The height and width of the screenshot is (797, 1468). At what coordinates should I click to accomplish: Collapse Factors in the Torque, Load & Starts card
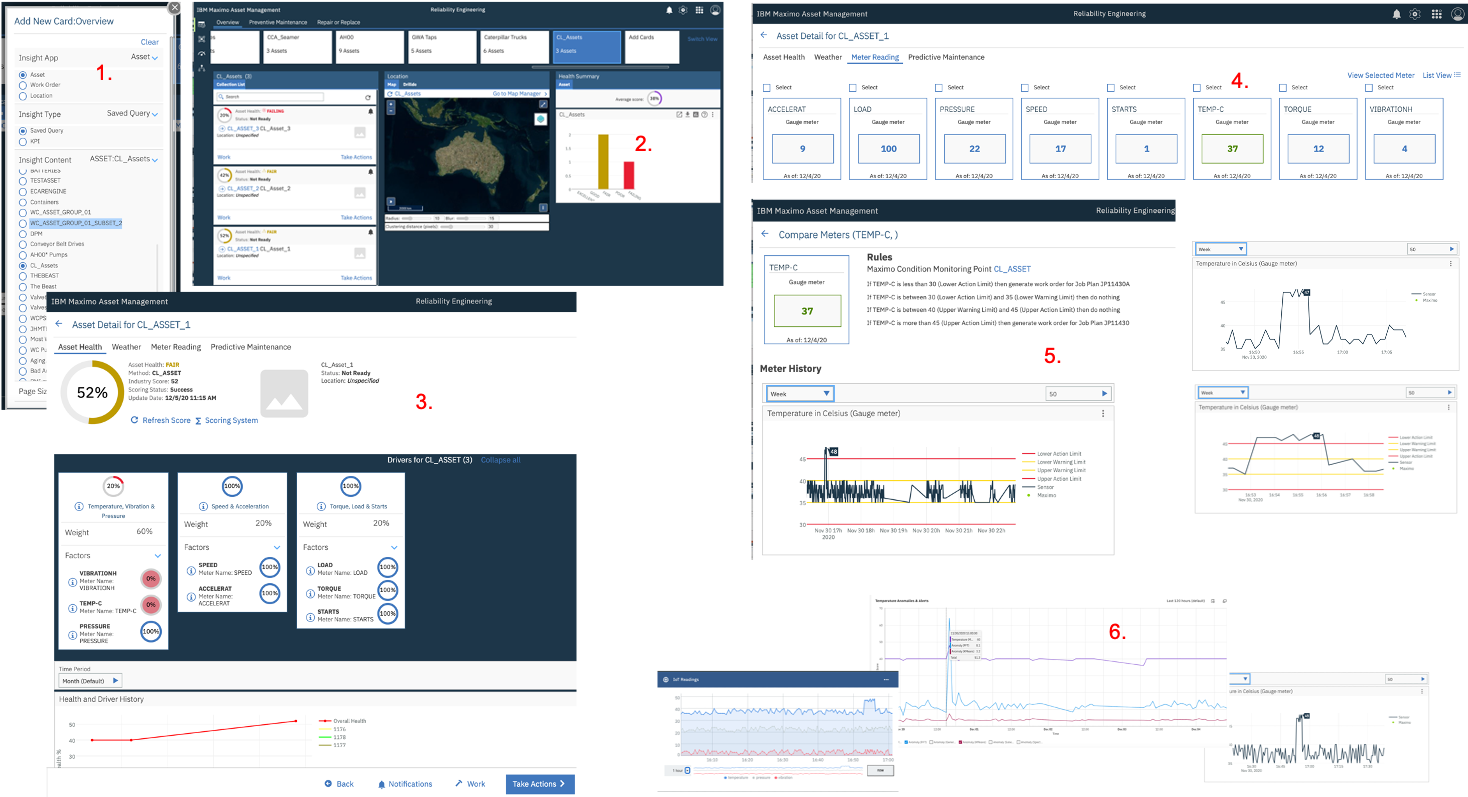[395, 547]
